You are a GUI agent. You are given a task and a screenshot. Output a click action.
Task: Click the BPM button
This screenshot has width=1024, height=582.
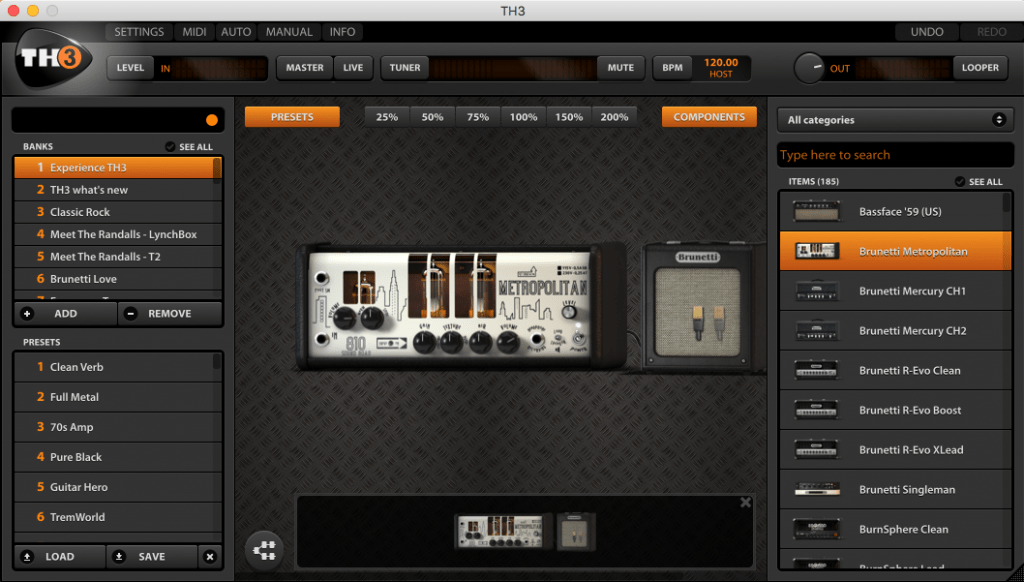[x=672, y=67]
